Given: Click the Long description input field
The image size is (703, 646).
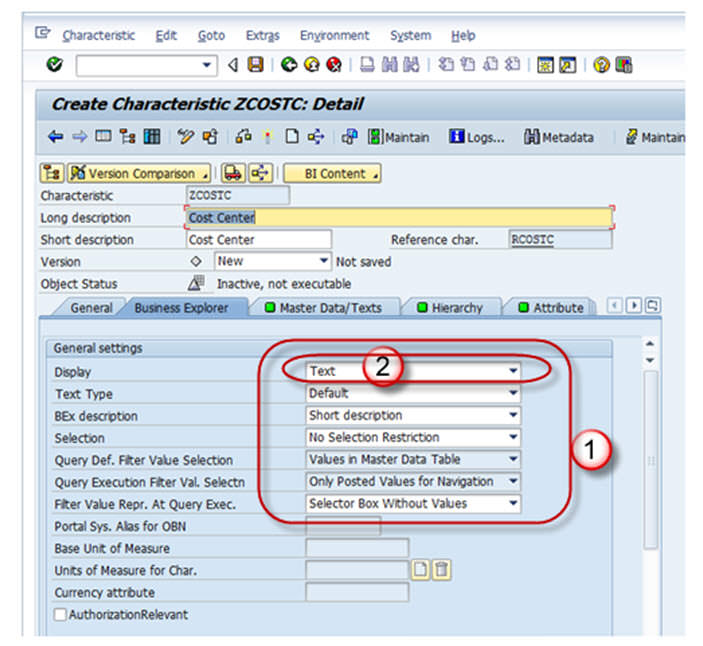Looking at the screenshot, I should pos(398,217).
